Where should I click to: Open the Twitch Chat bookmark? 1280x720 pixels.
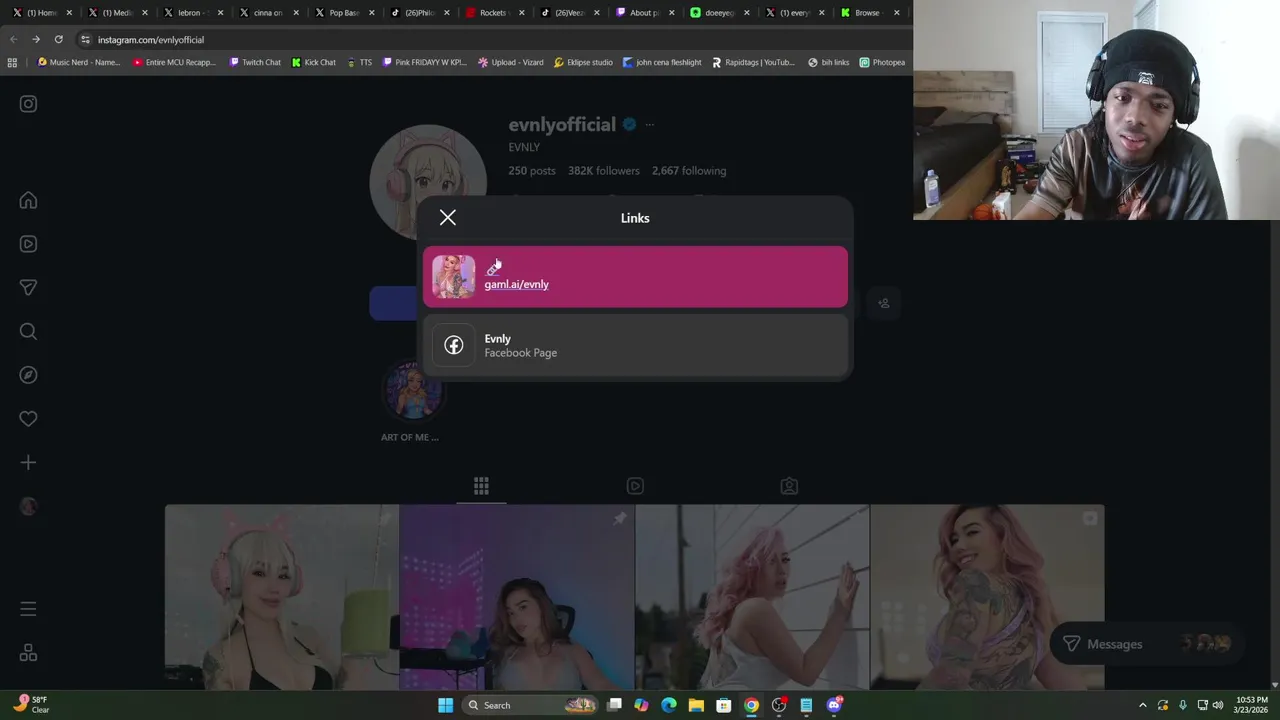point(255,62)
